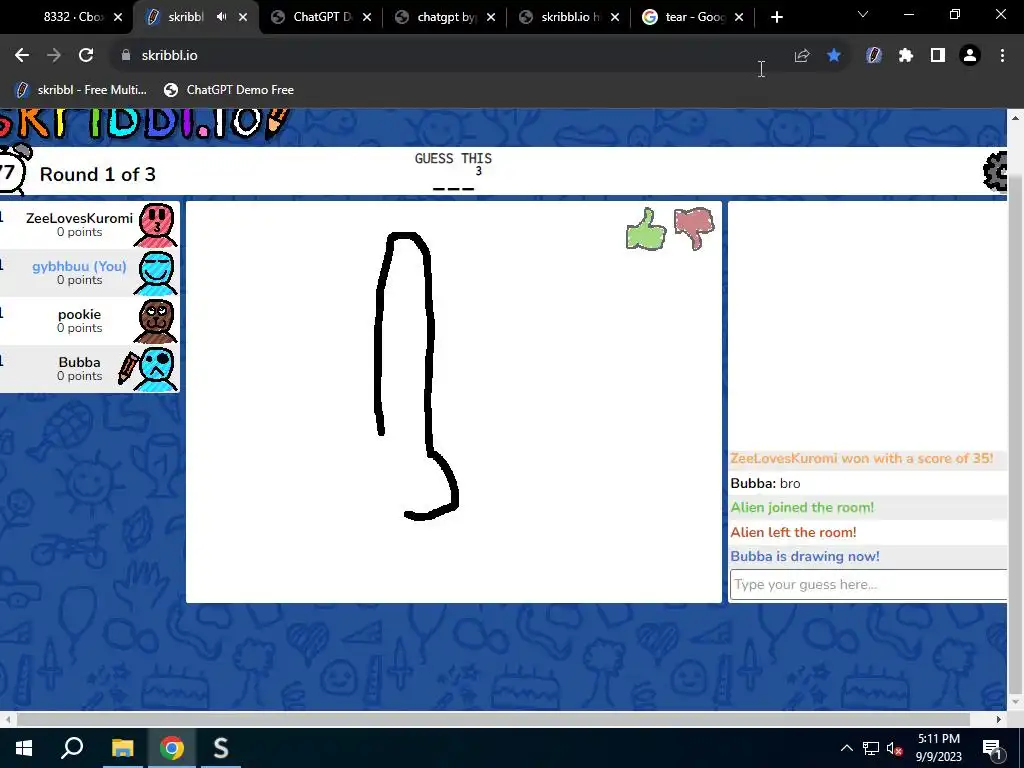The width and height of the screenshot is (1024, 768).
Task: Click the Chrome taskbar icon
Action: tap(172, 748)
